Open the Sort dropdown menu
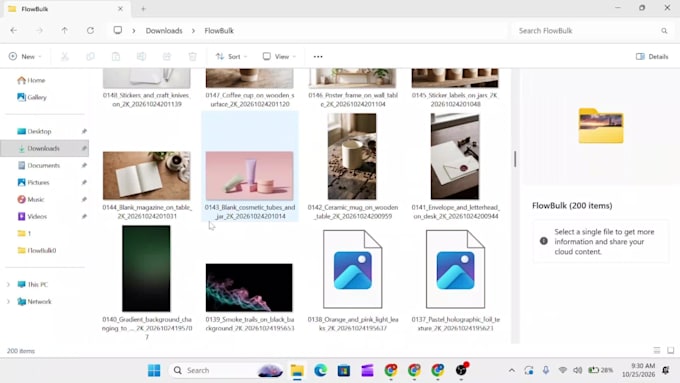This screenshot has width=680, height=383. [232, 56]
